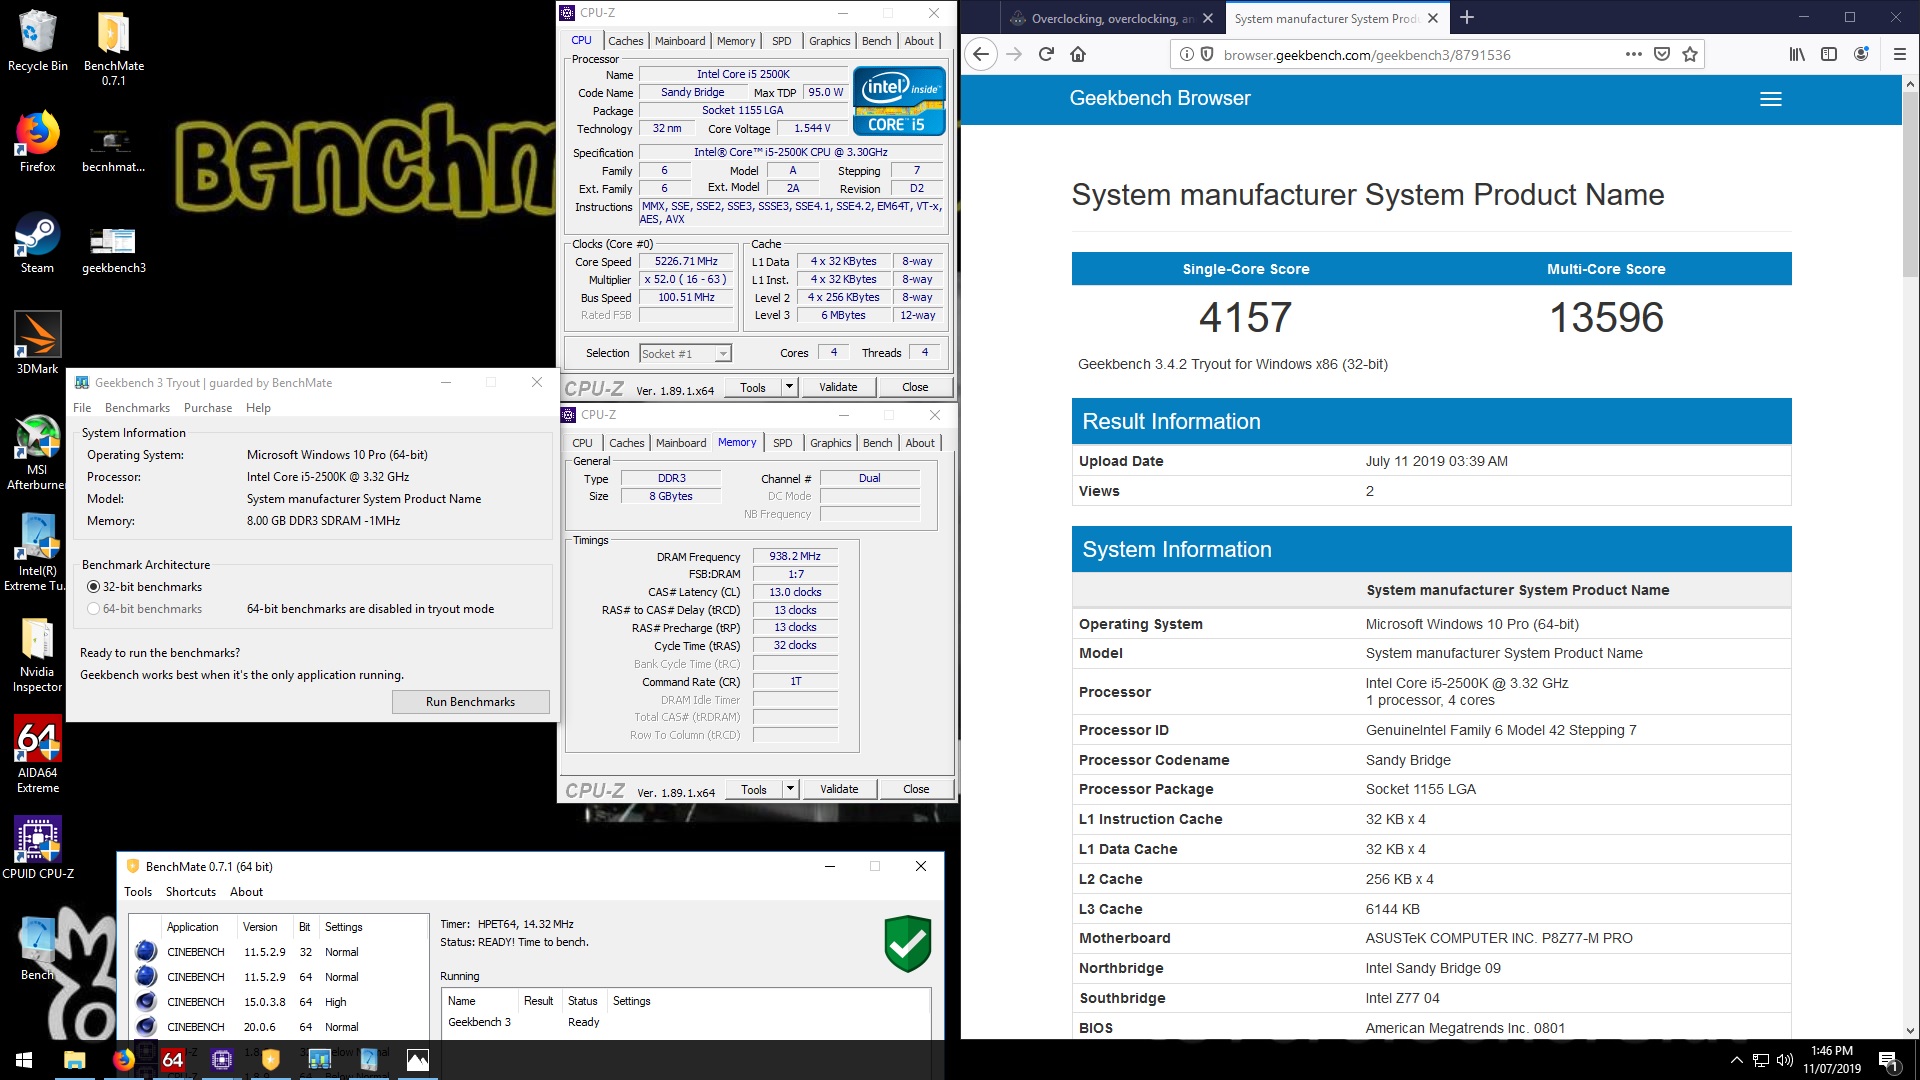Show hidden system tray icons

pyautogui.click(x=1736, y=1060)
